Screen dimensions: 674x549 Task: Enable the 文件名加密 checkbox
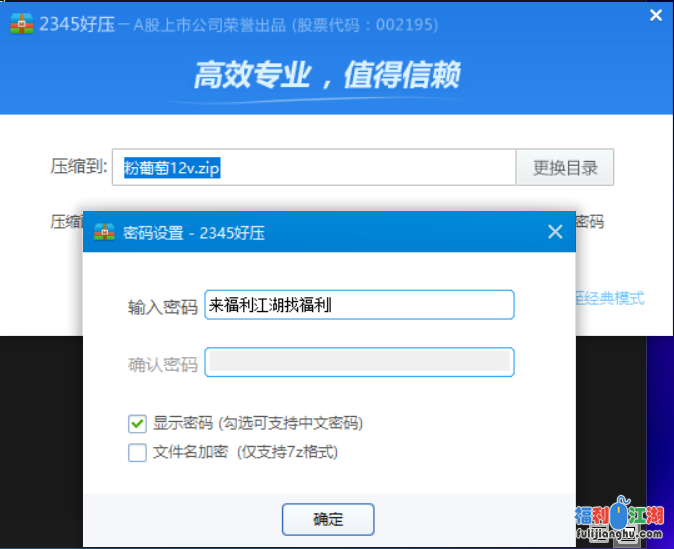coord(138,452)
